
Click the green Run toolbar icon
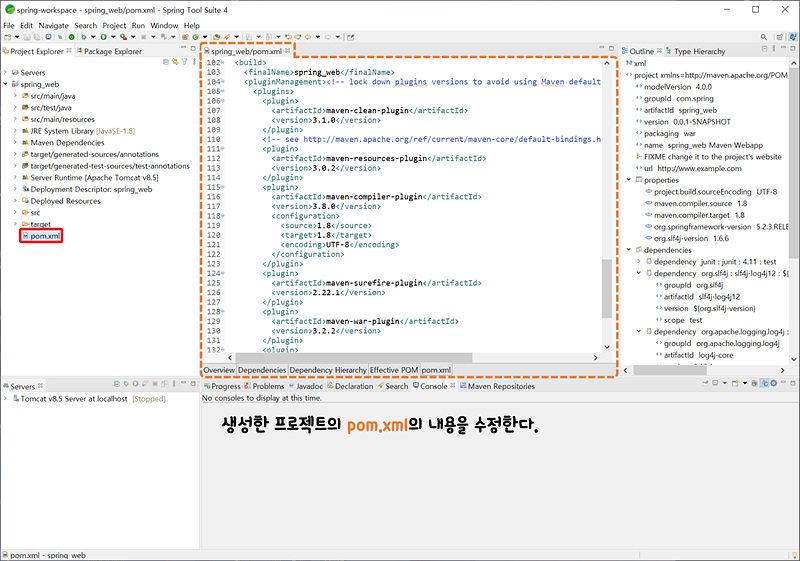click(103, 37)
